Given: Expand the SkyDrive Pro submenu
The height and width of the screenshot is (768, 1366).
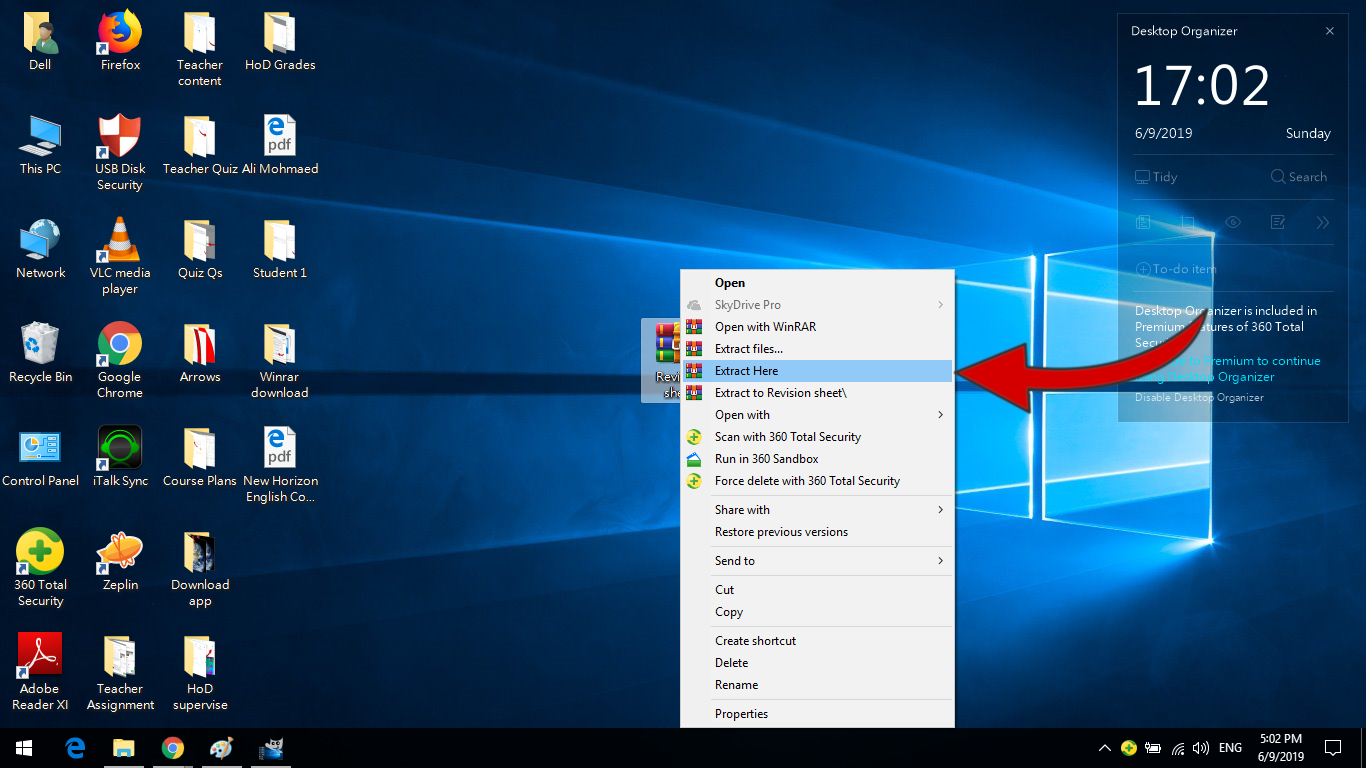Looking at the screenshot, I should [817, 305].
